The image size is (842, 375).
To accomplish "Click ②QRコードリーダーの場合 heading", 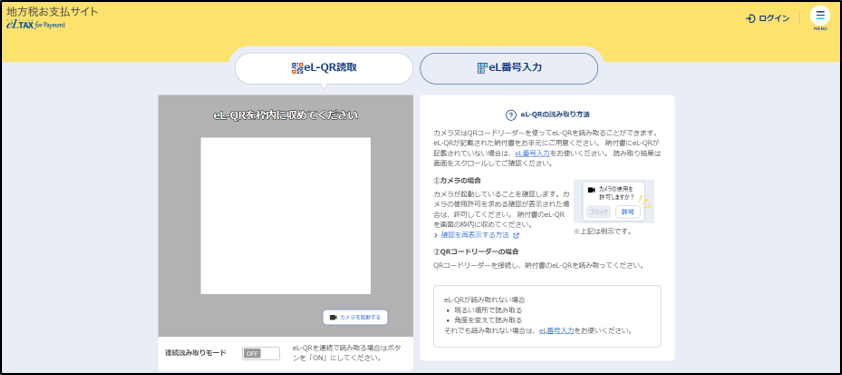I will pyautogui.click(x=476, y=251).
